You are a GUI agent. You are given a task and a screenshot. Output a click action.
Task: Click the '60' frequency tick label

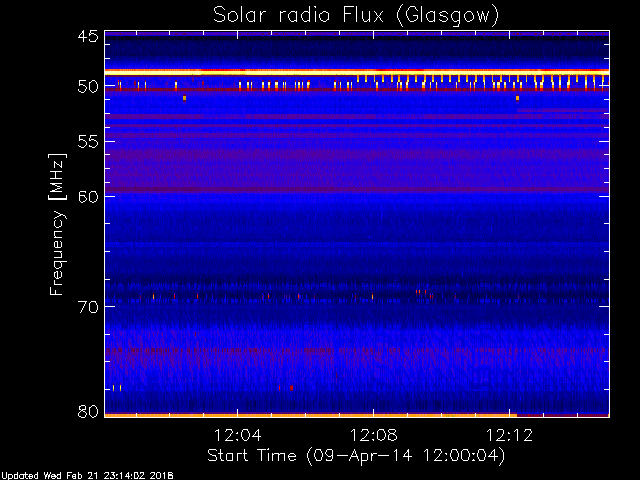[x=88, y=197]
